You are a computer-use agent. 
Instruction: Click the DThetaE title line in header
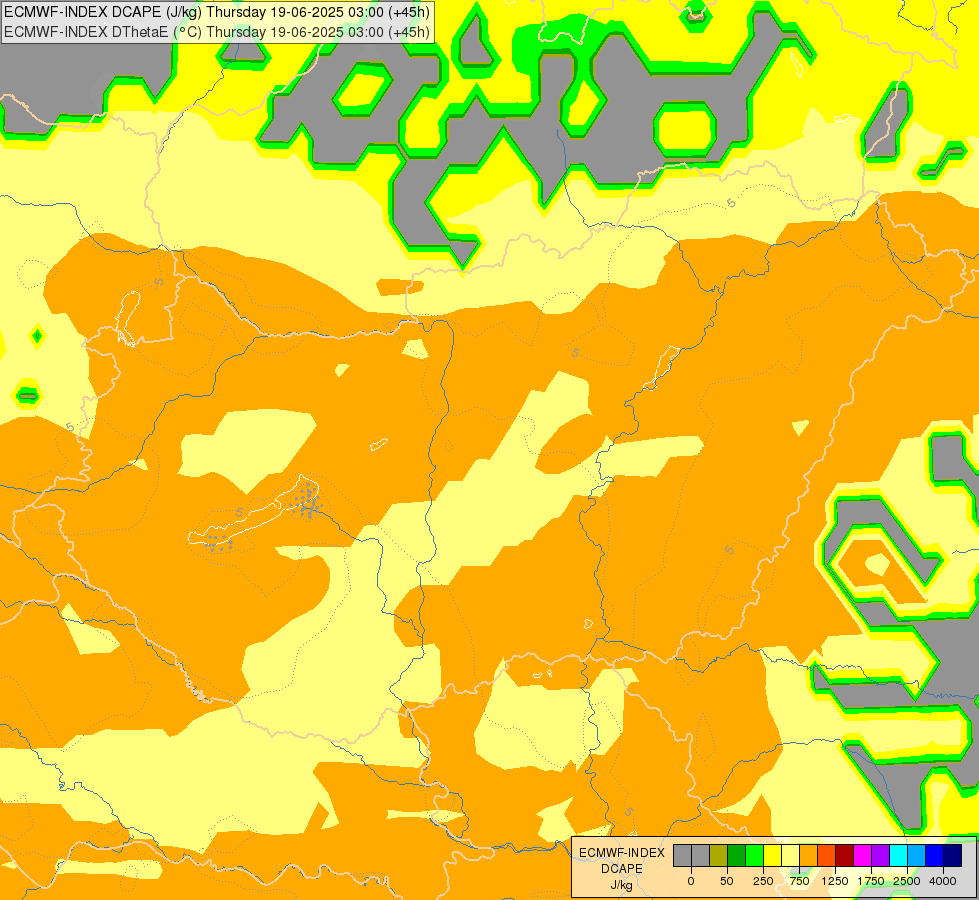[217, 32]
